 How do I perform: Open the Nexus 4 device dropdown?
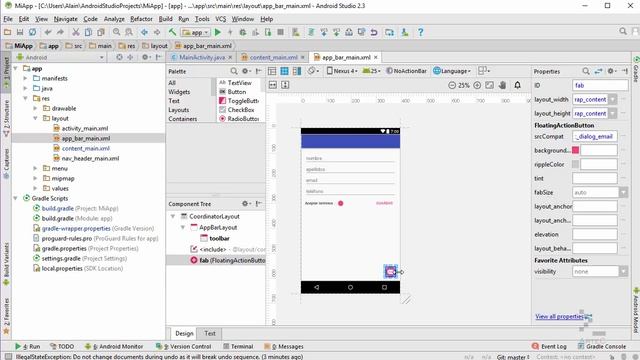pos(342,71)
